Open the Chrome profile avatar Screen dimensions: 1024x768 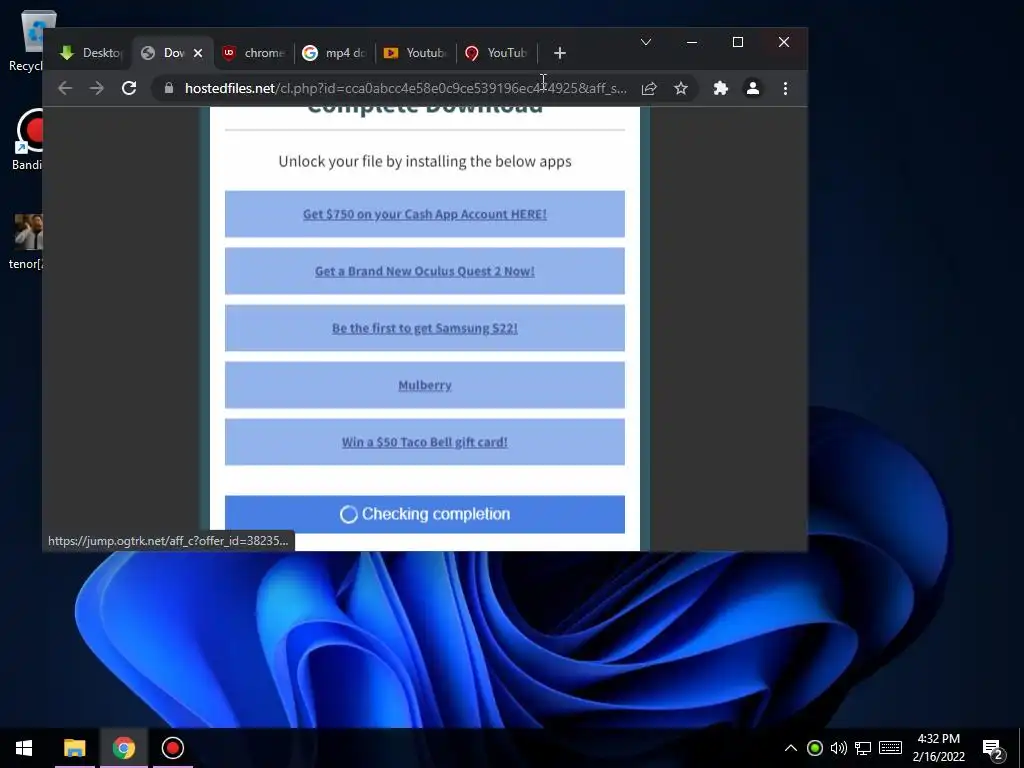(x=752, y=88)
